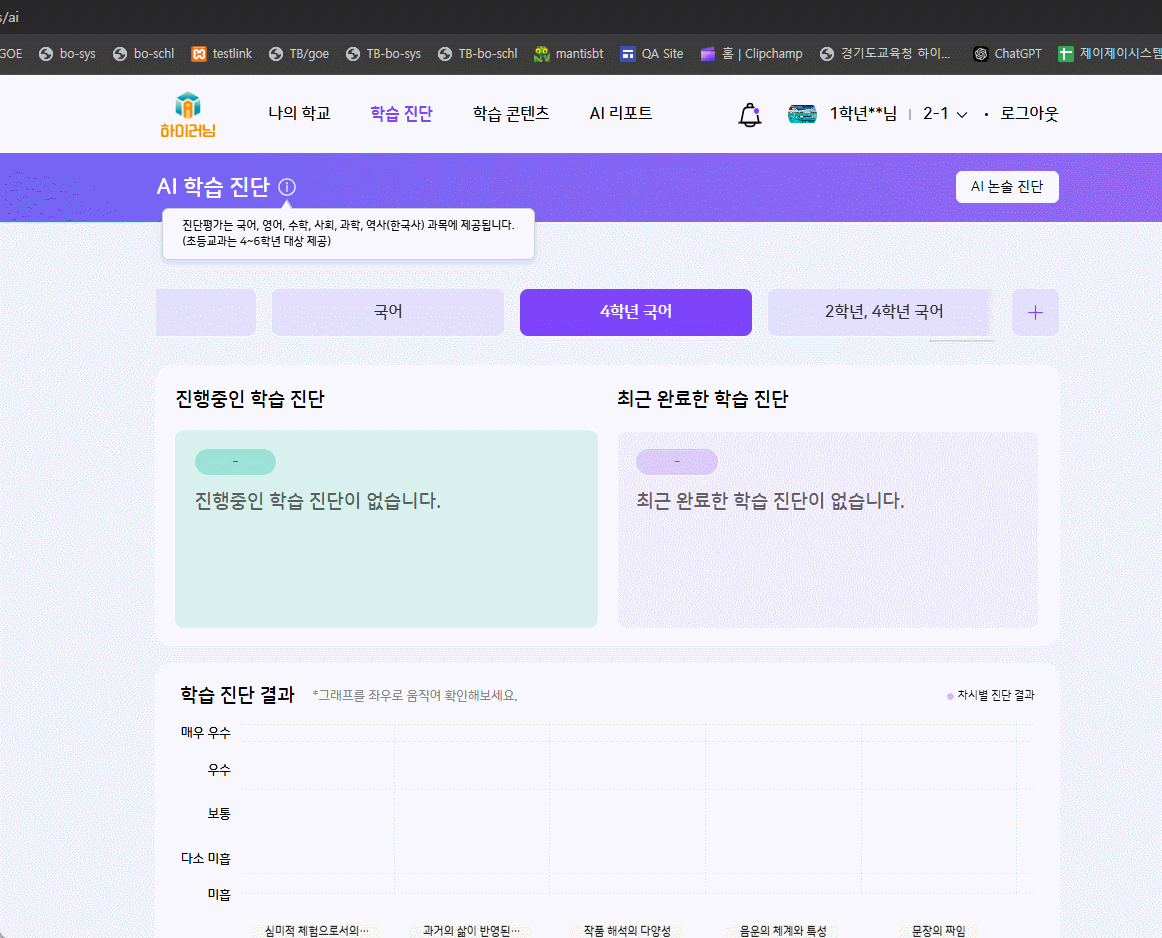The width and height of the screenshot is (1162, 938).
Task: Go to the 학습 콘텐츠 menu
Action: pyautogui.click(x=511, y=114)
